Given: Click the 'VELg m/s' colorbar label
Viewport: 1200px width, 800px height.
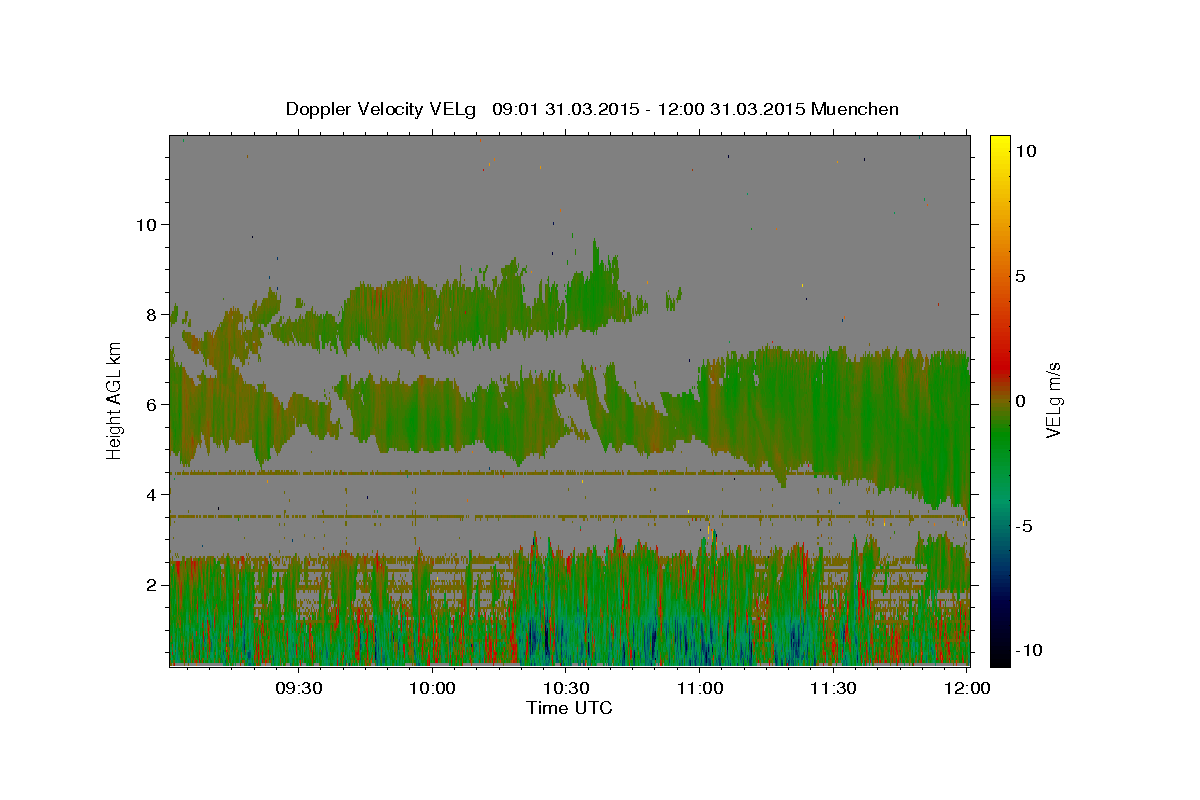Looking at the screenshot, I should pos(1053,400).
